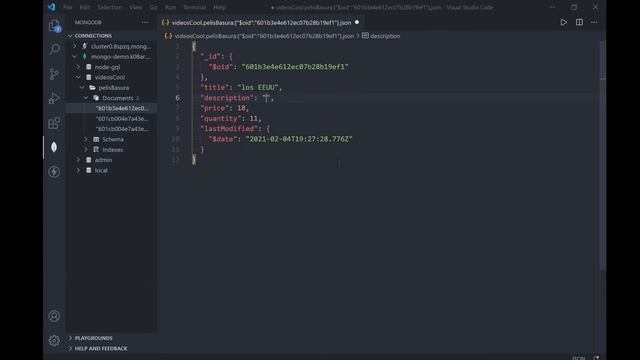
Task: Open the Terminal menu
Action: coord(194,7)
